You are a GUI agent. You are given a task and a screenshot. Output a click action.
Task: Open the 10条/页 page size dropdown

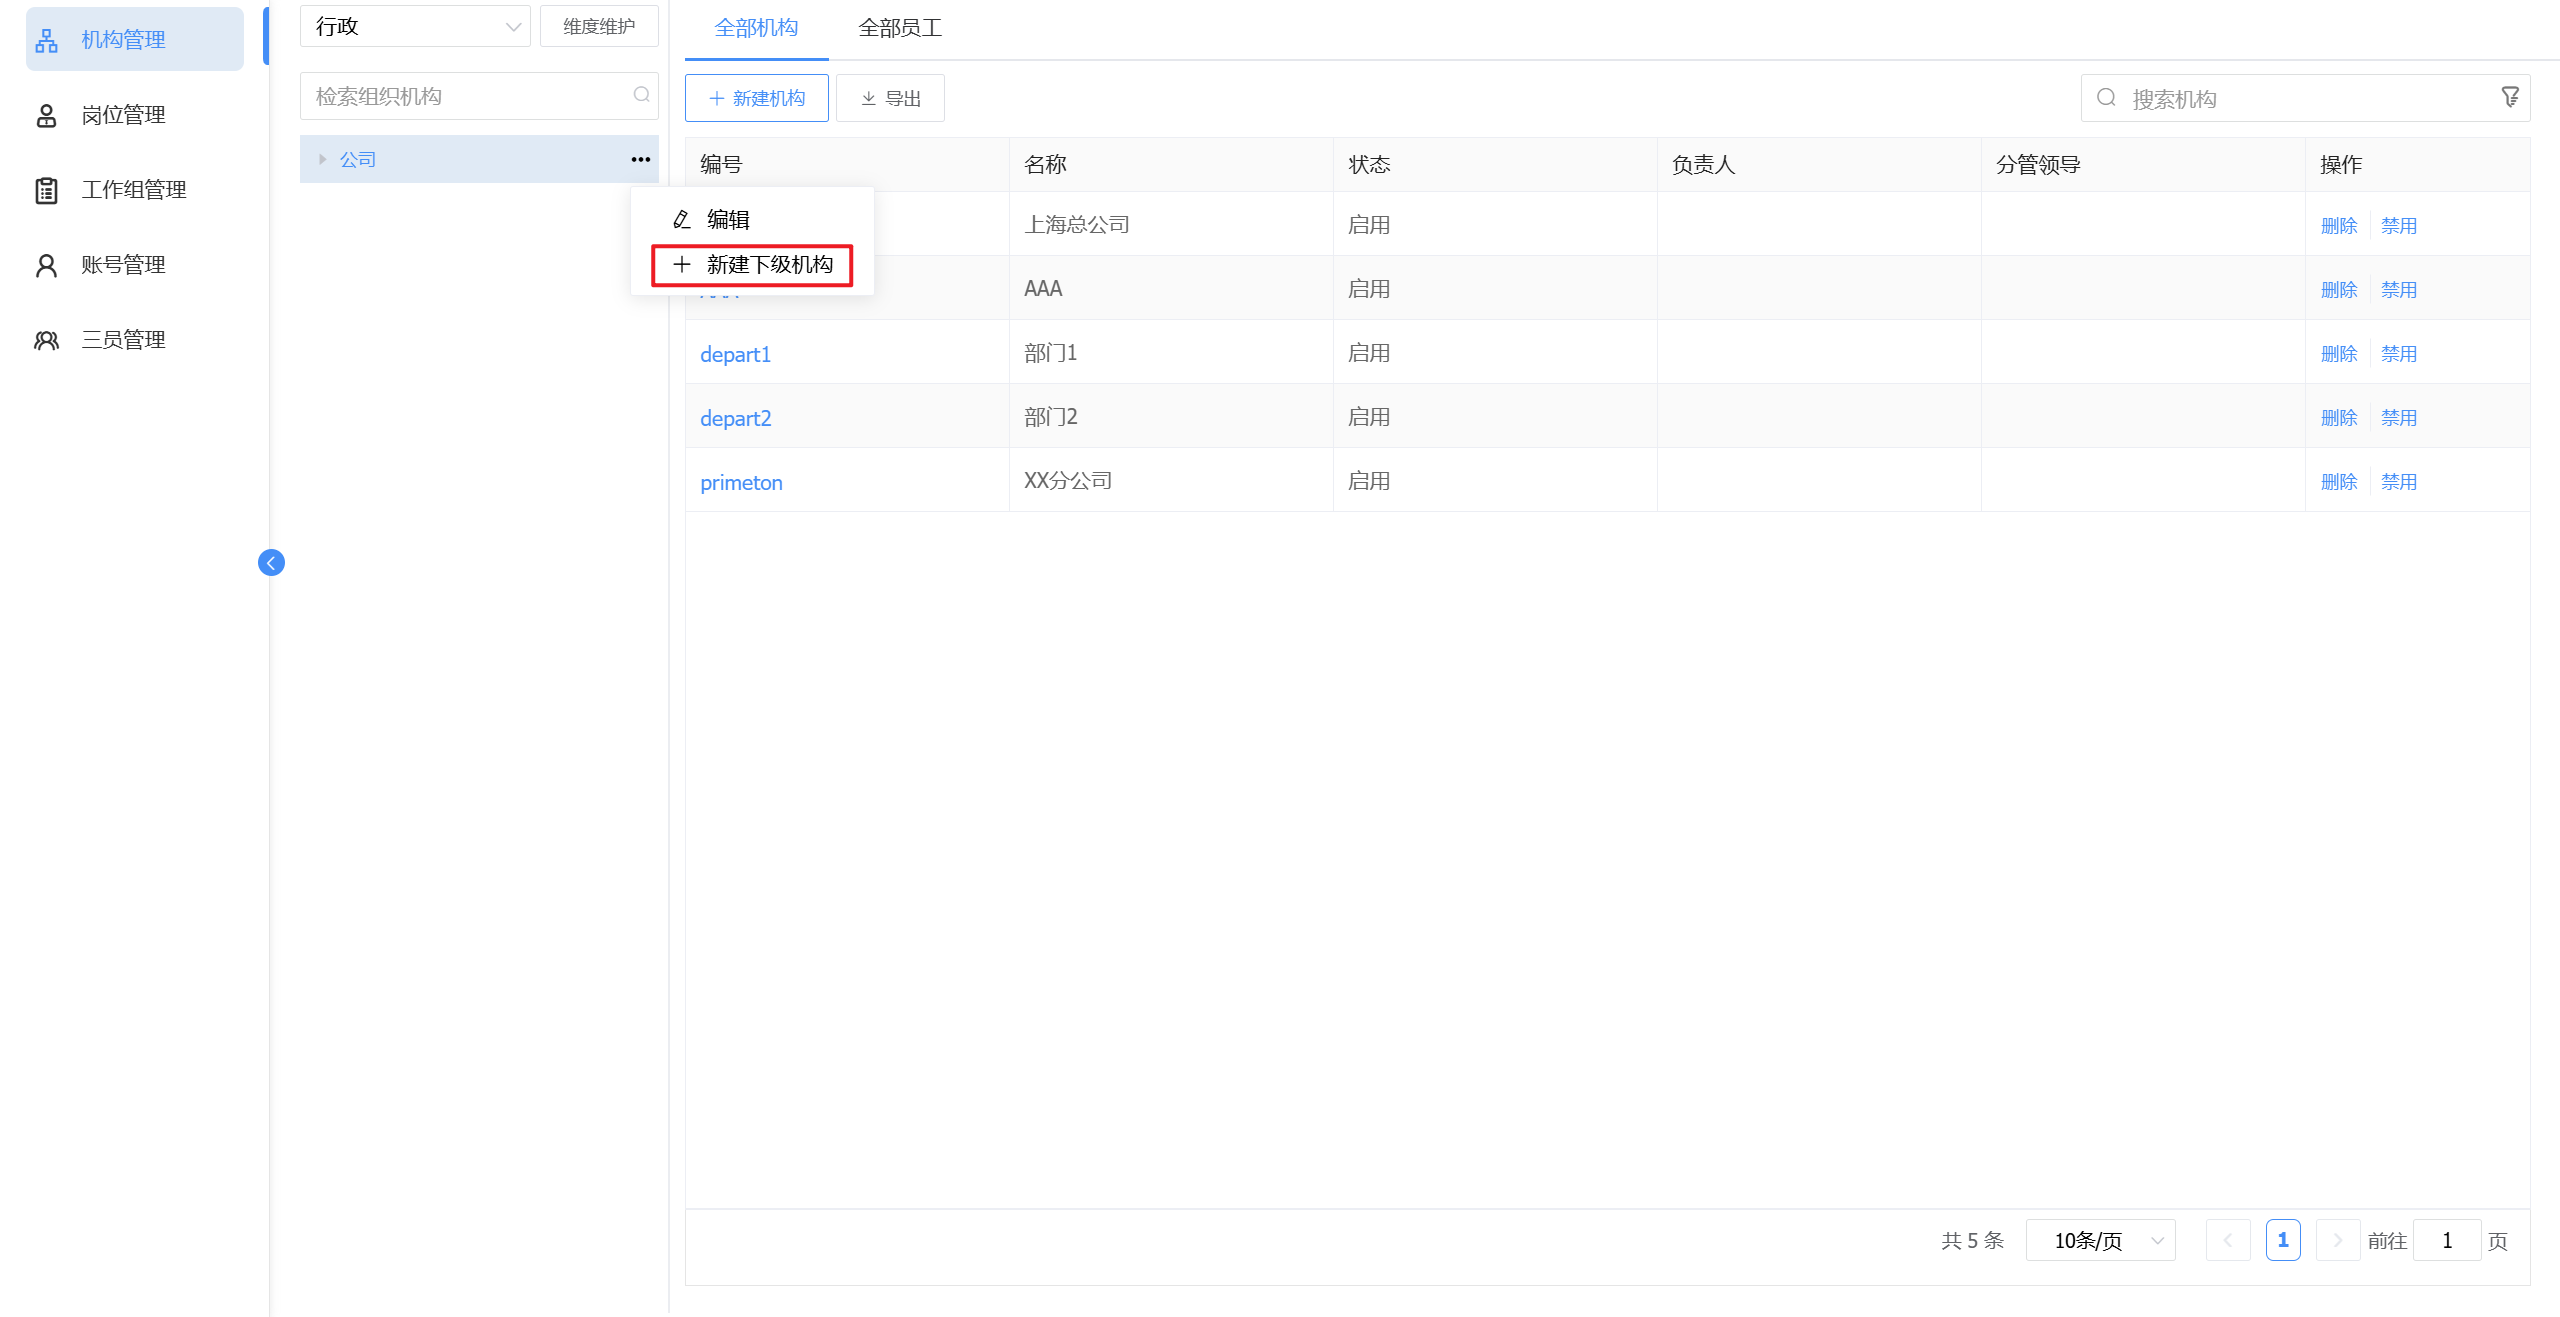point(2100,1241)
